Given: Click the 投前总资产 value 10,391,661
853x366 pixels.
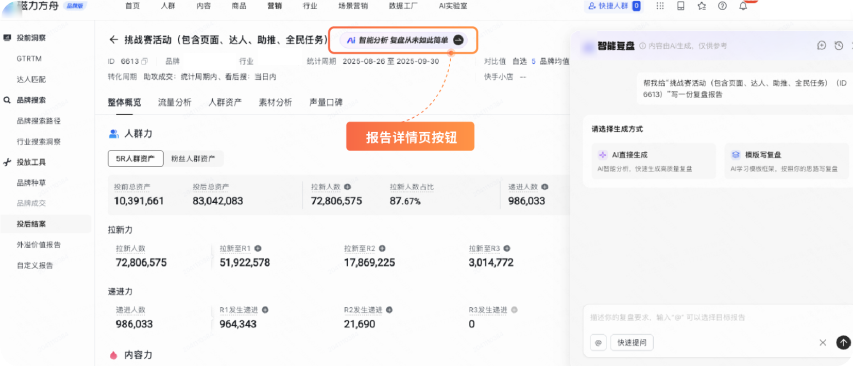Looking at the screenshot, I should click(139, 201).
